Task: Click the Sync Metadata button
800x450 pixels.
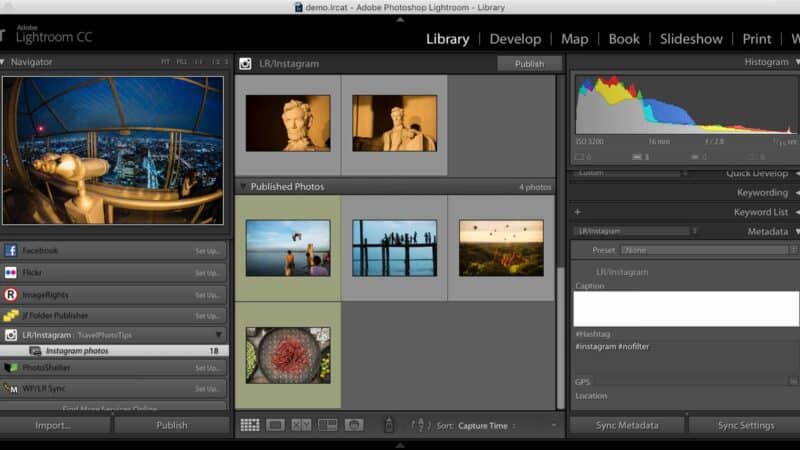Action: (x=627, y=425)
